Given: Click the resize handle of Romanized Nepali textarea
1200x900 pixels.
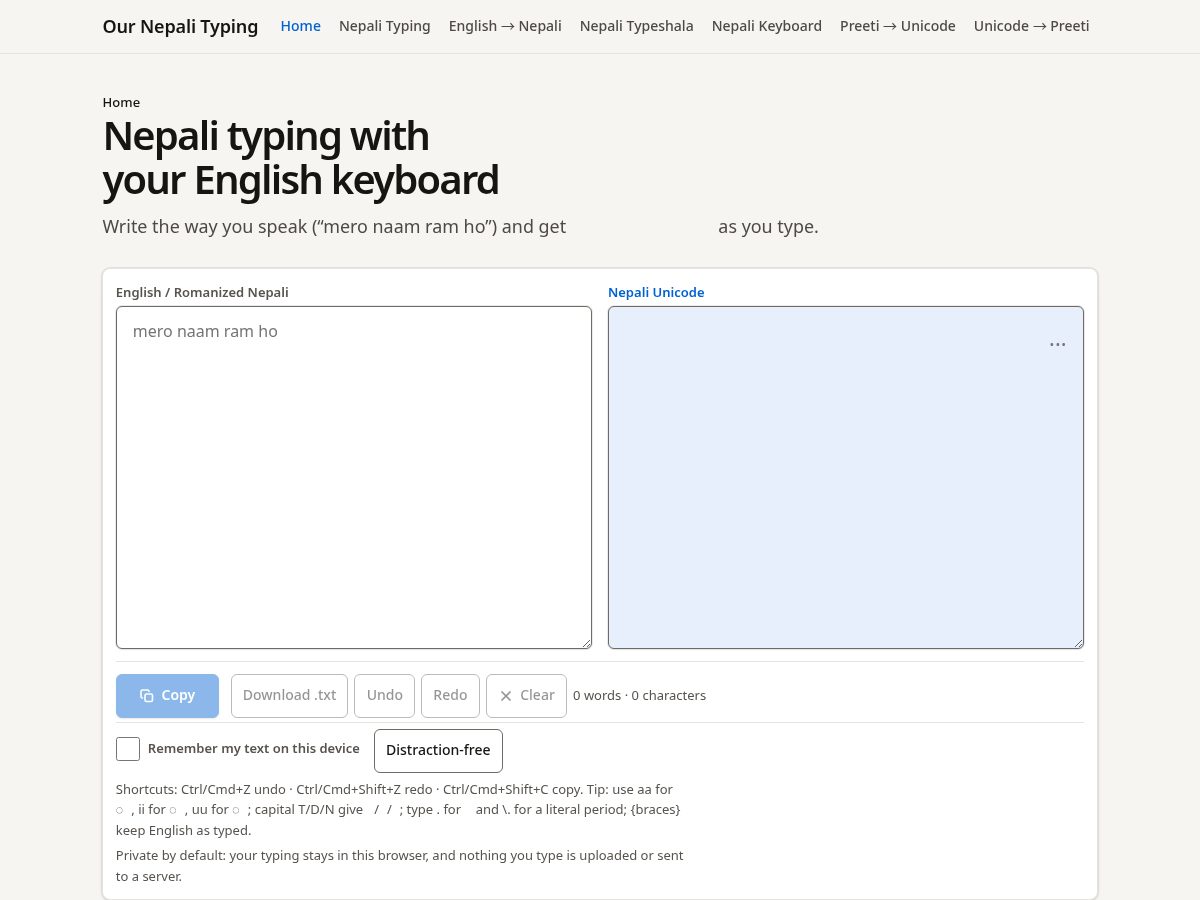Looking at the screenshot, I should click(x=586, y=643).
